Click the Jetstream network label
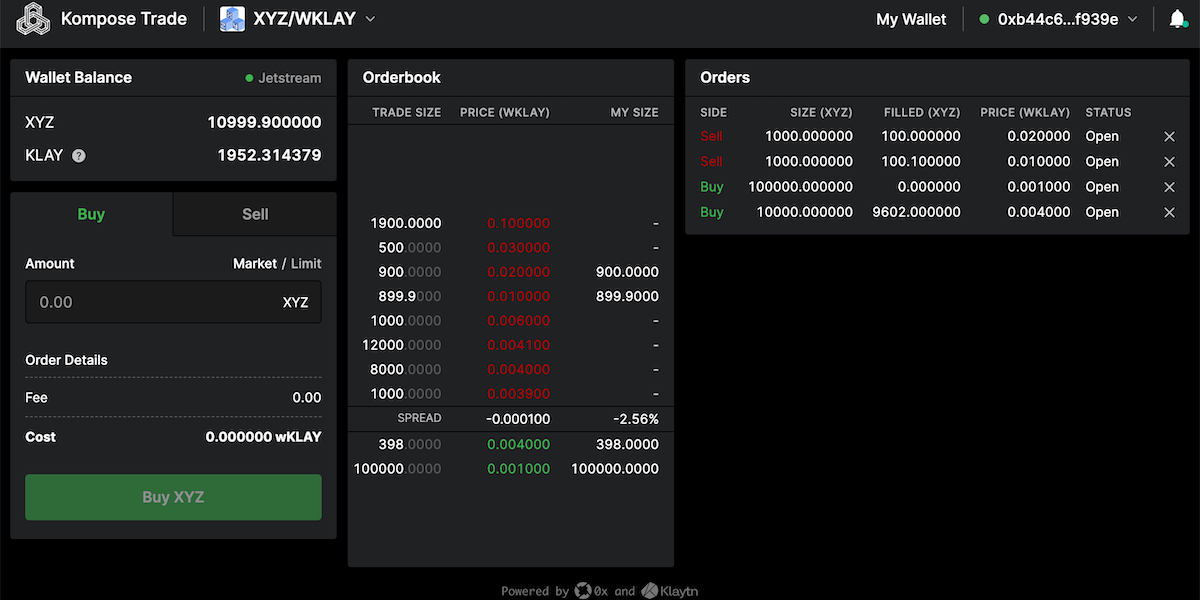Viewport: 1200px width, 600px height. [290, 78]
